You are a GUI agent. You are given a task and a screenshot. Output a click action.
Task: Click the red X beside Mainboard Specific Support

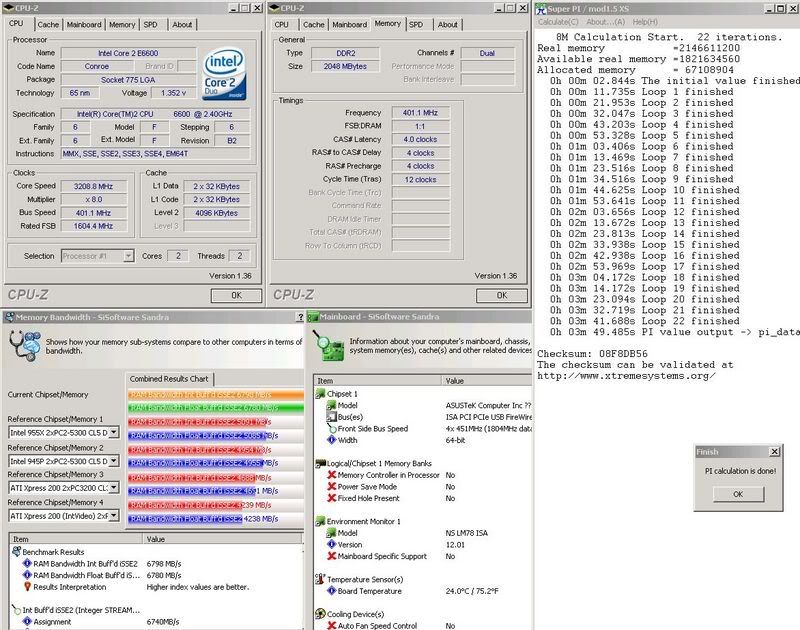tap(331, 556)
